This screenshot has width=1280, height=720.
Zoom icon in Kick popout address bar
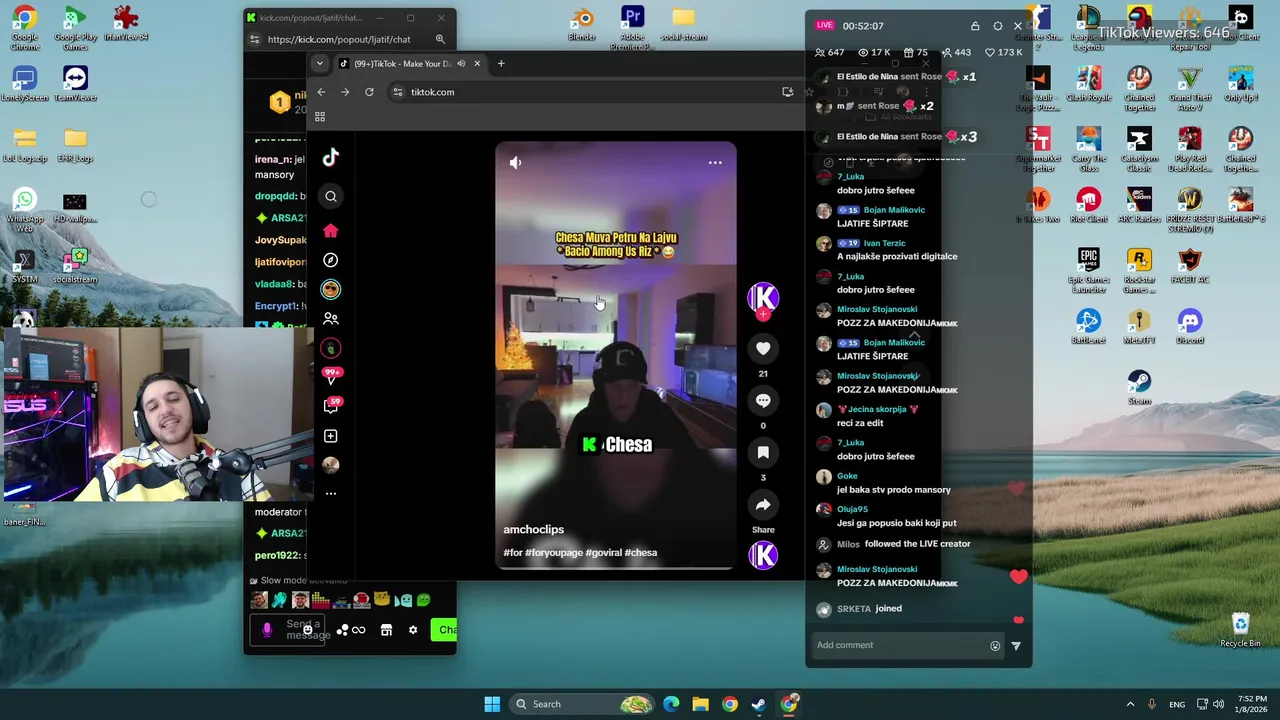(x=440, y=39)
